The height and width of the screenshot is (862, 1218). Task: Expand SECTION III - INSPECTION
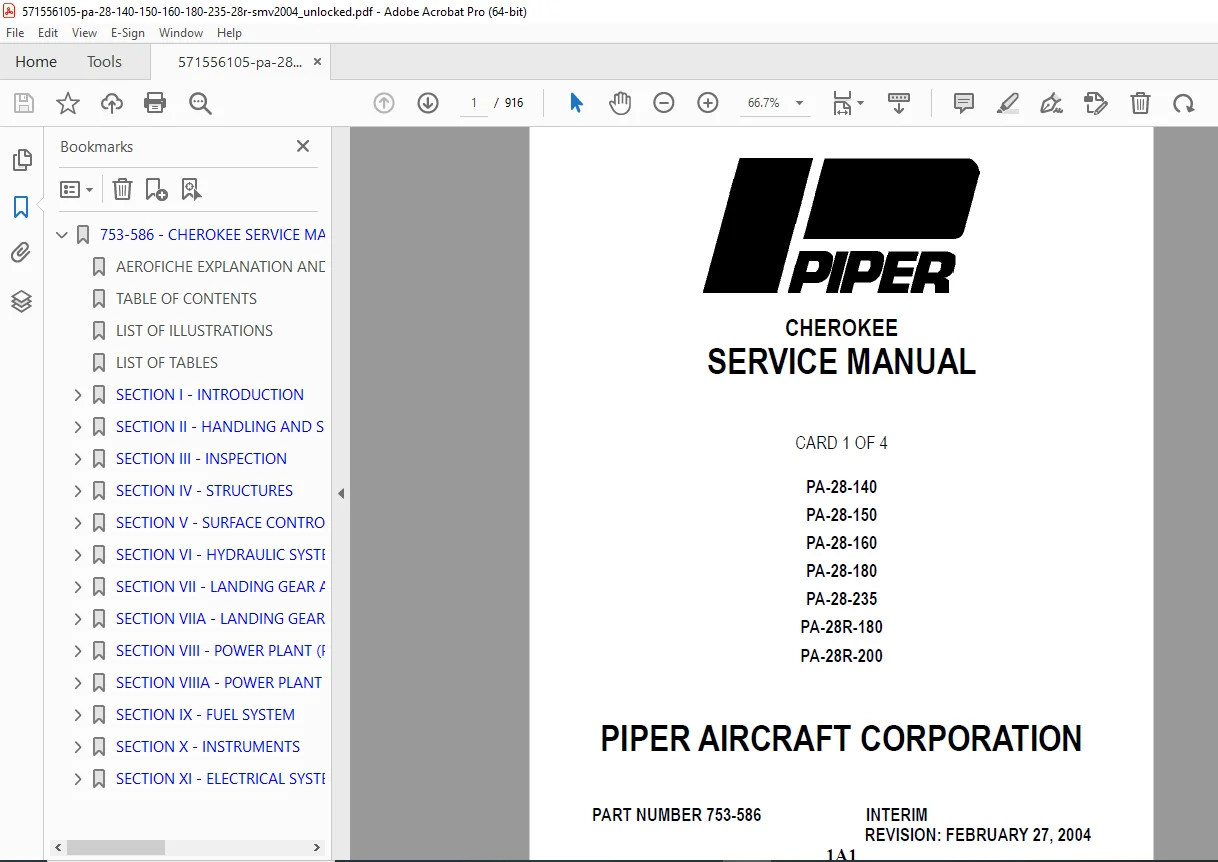[78, 459]
